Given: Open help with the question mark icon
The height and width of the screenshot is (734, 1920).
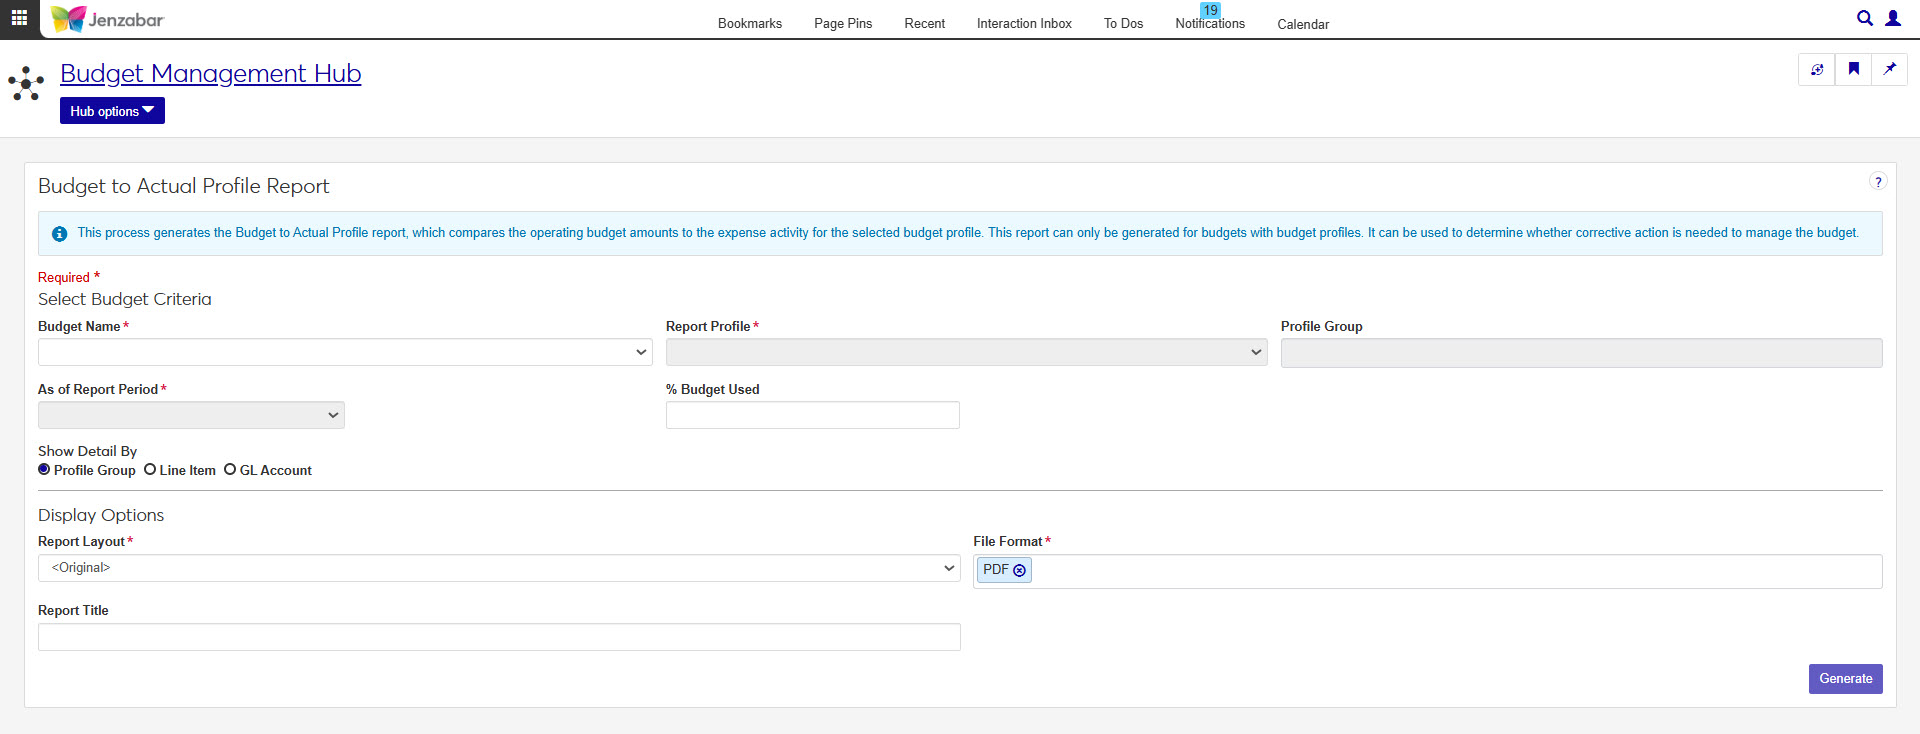Looking at the screenshot, I should tap(1877, 182).
